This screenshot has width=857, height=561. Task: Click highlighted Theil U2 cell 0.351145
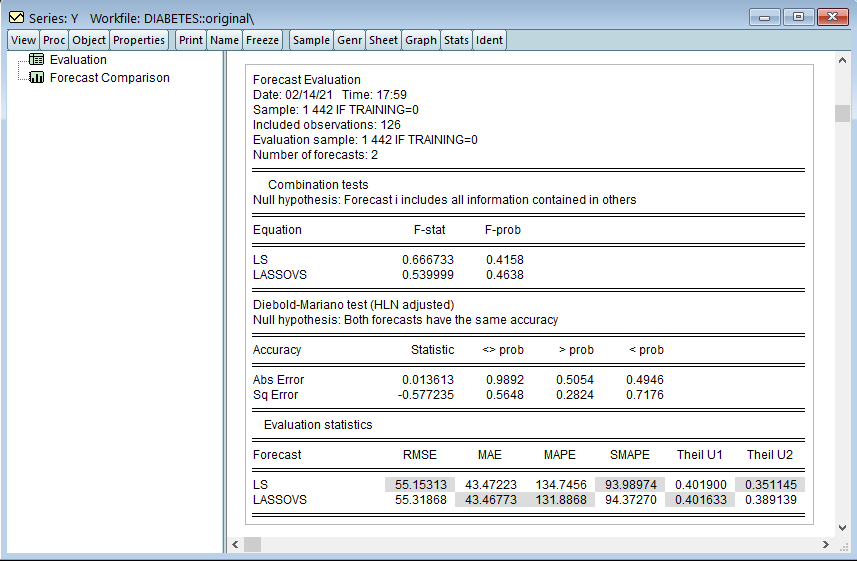[x=770, y=484]
